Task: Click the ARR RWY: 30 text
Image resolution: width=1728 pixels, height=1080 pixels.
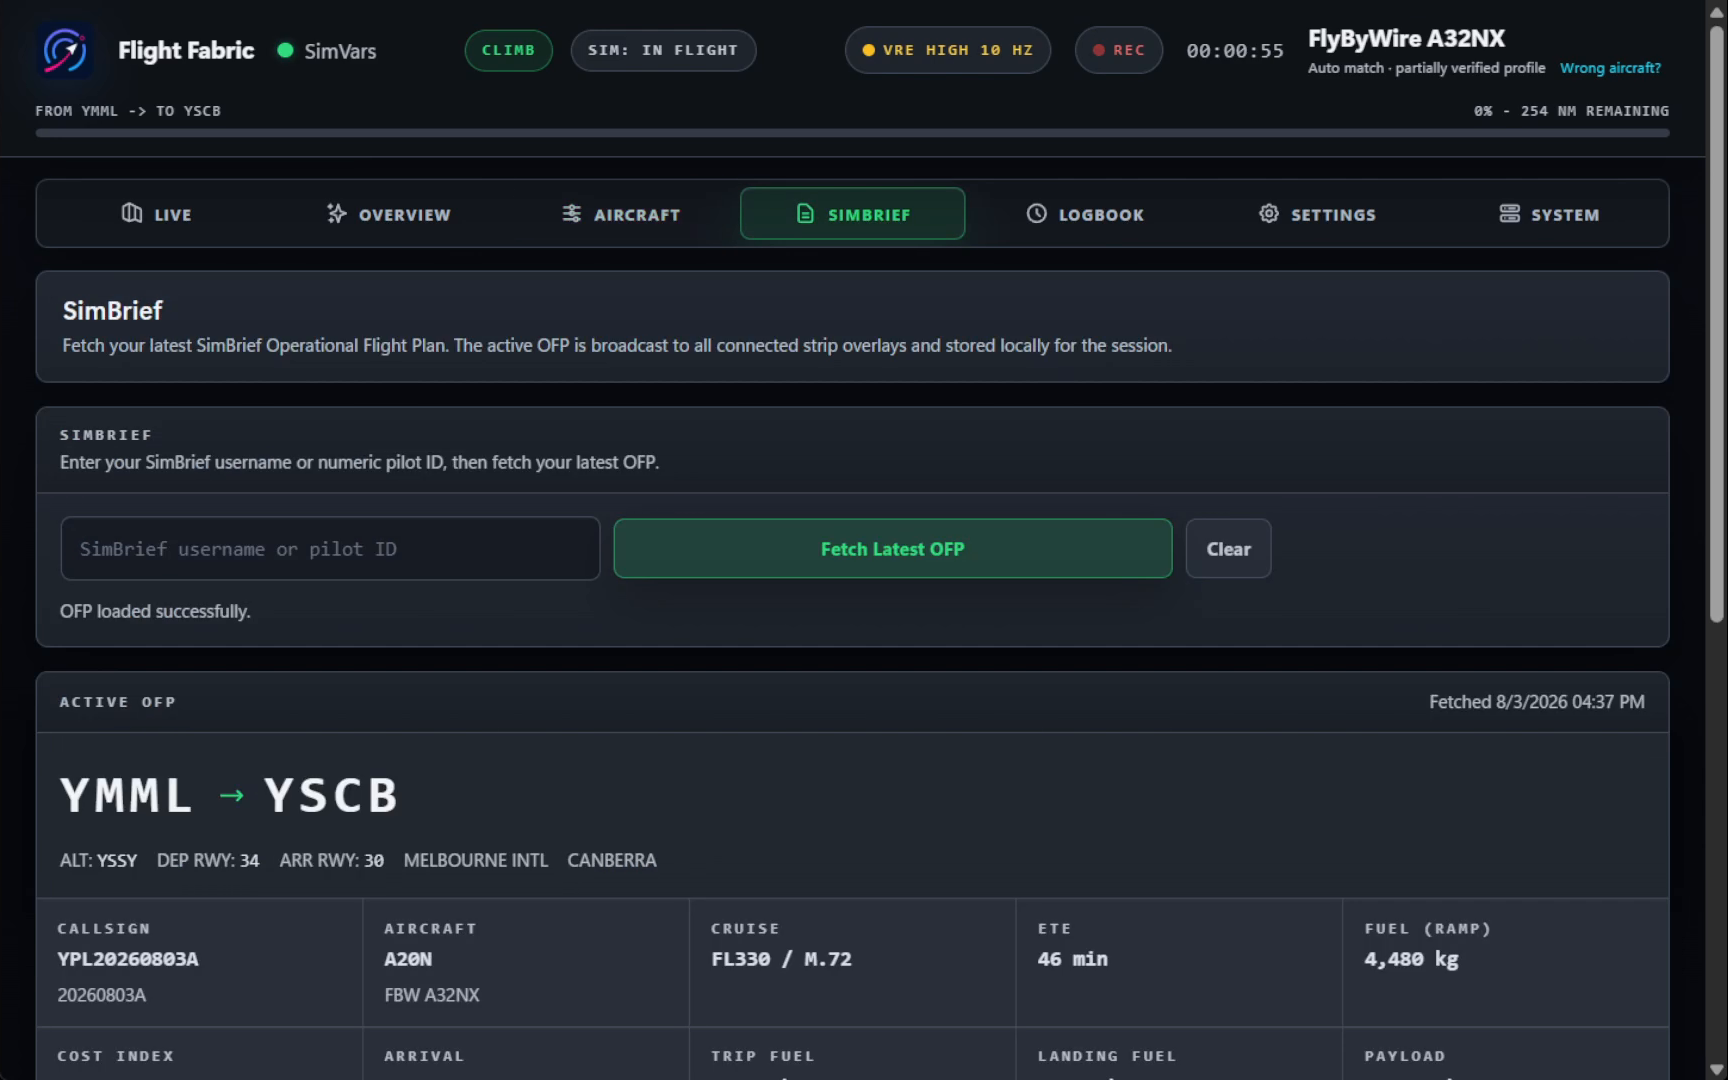Action: [x=332, y=861]
